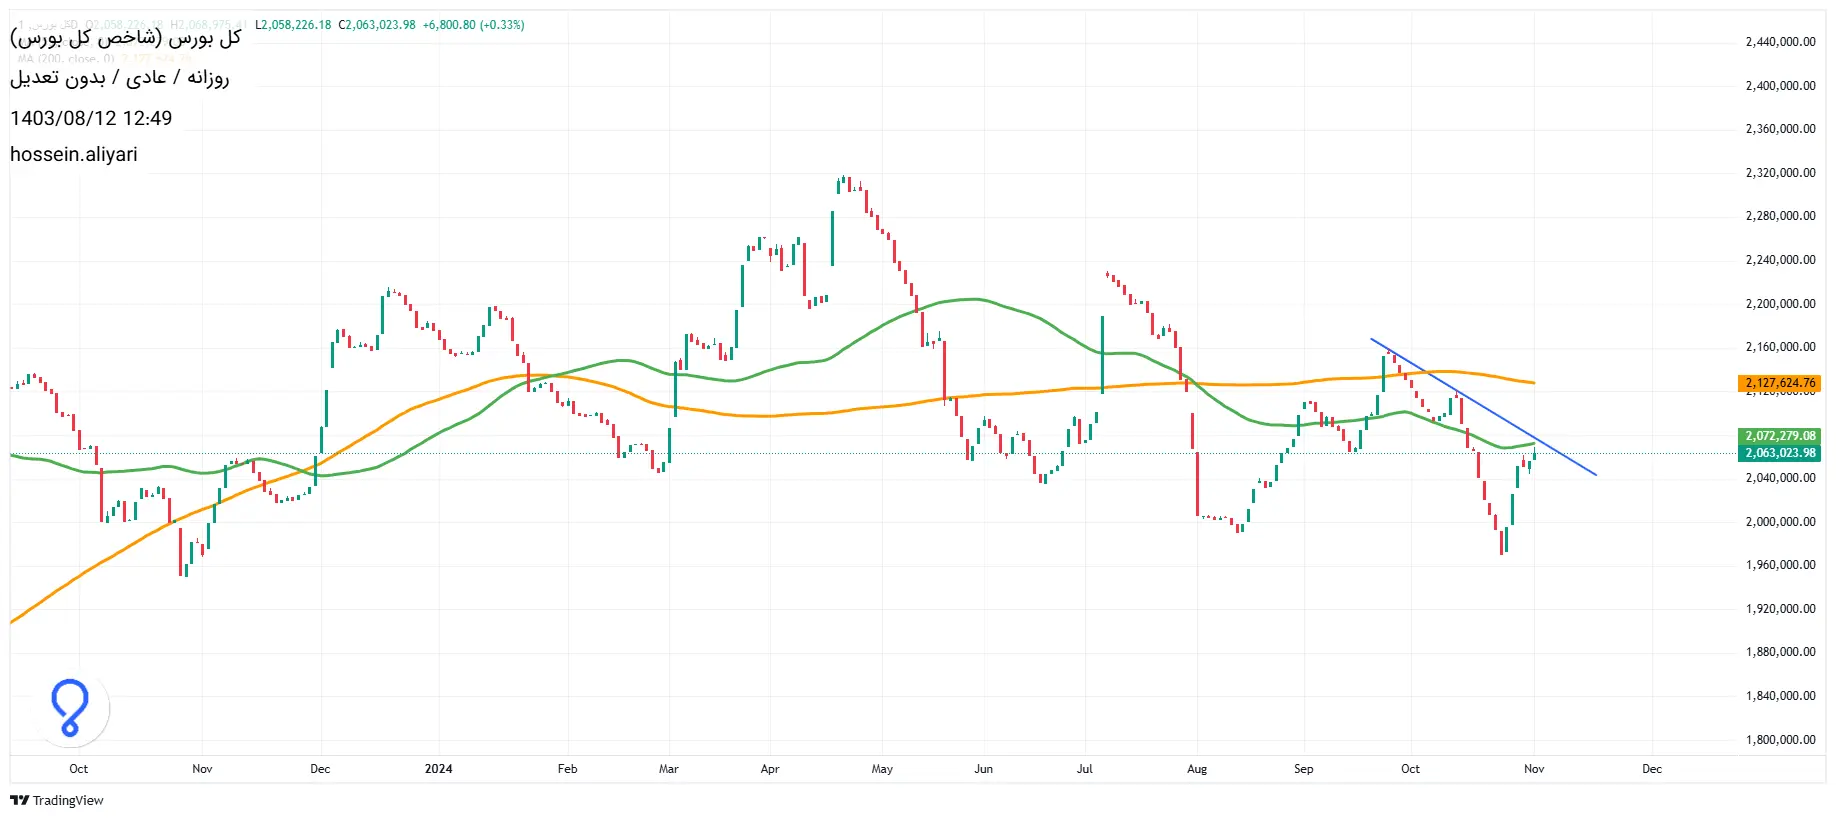The height and width of the screenshot is (818, 1836).
Task: Click the 2,200,000.00 price axis label
Action: pyautogui.click(x=1780, y=304)
